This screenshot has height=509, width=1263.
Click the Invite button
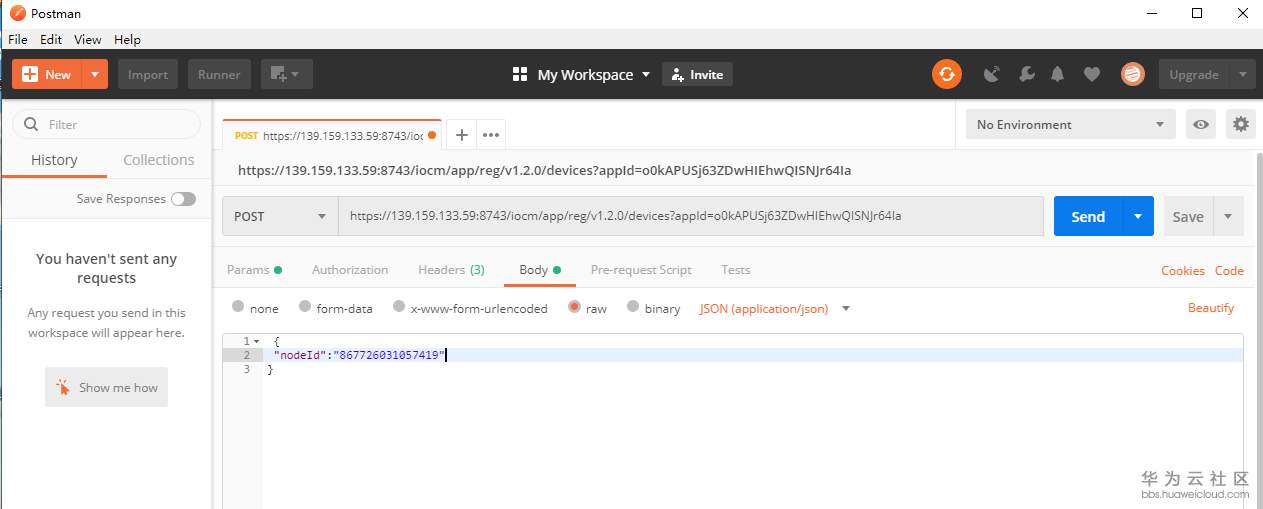click(697, 74)
